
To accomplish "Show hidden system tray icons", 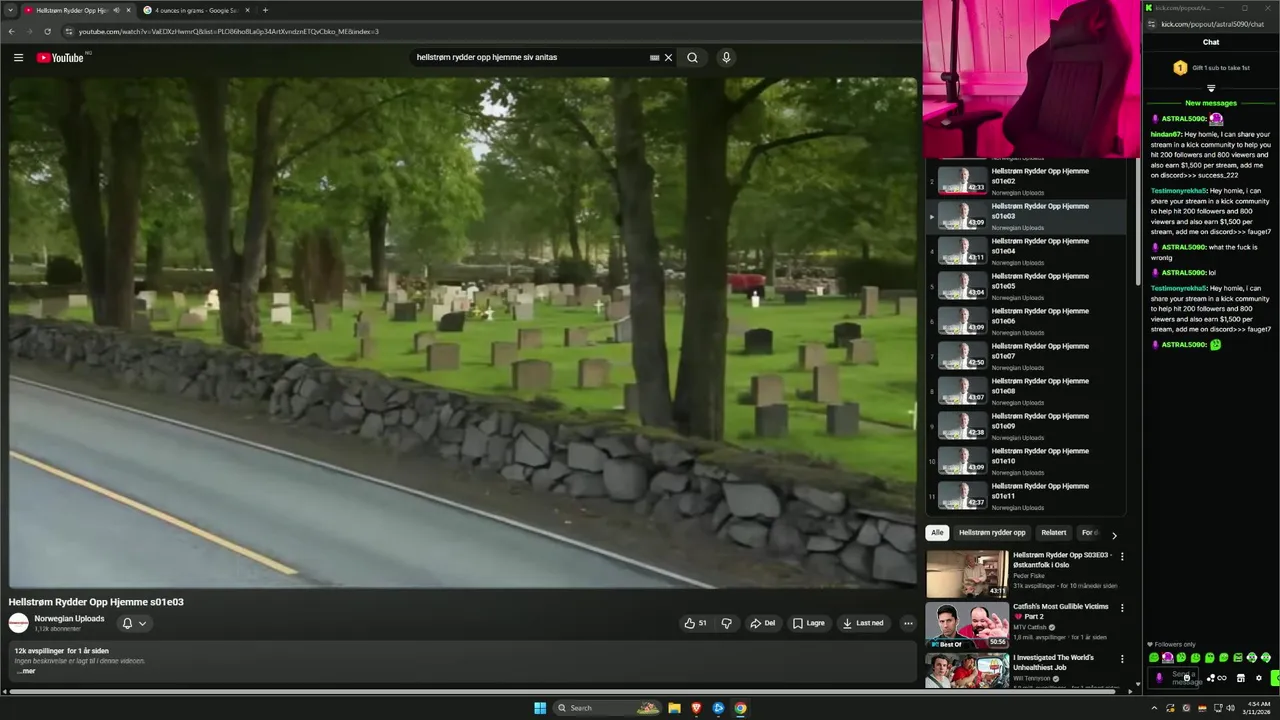I will point(1154,708).
